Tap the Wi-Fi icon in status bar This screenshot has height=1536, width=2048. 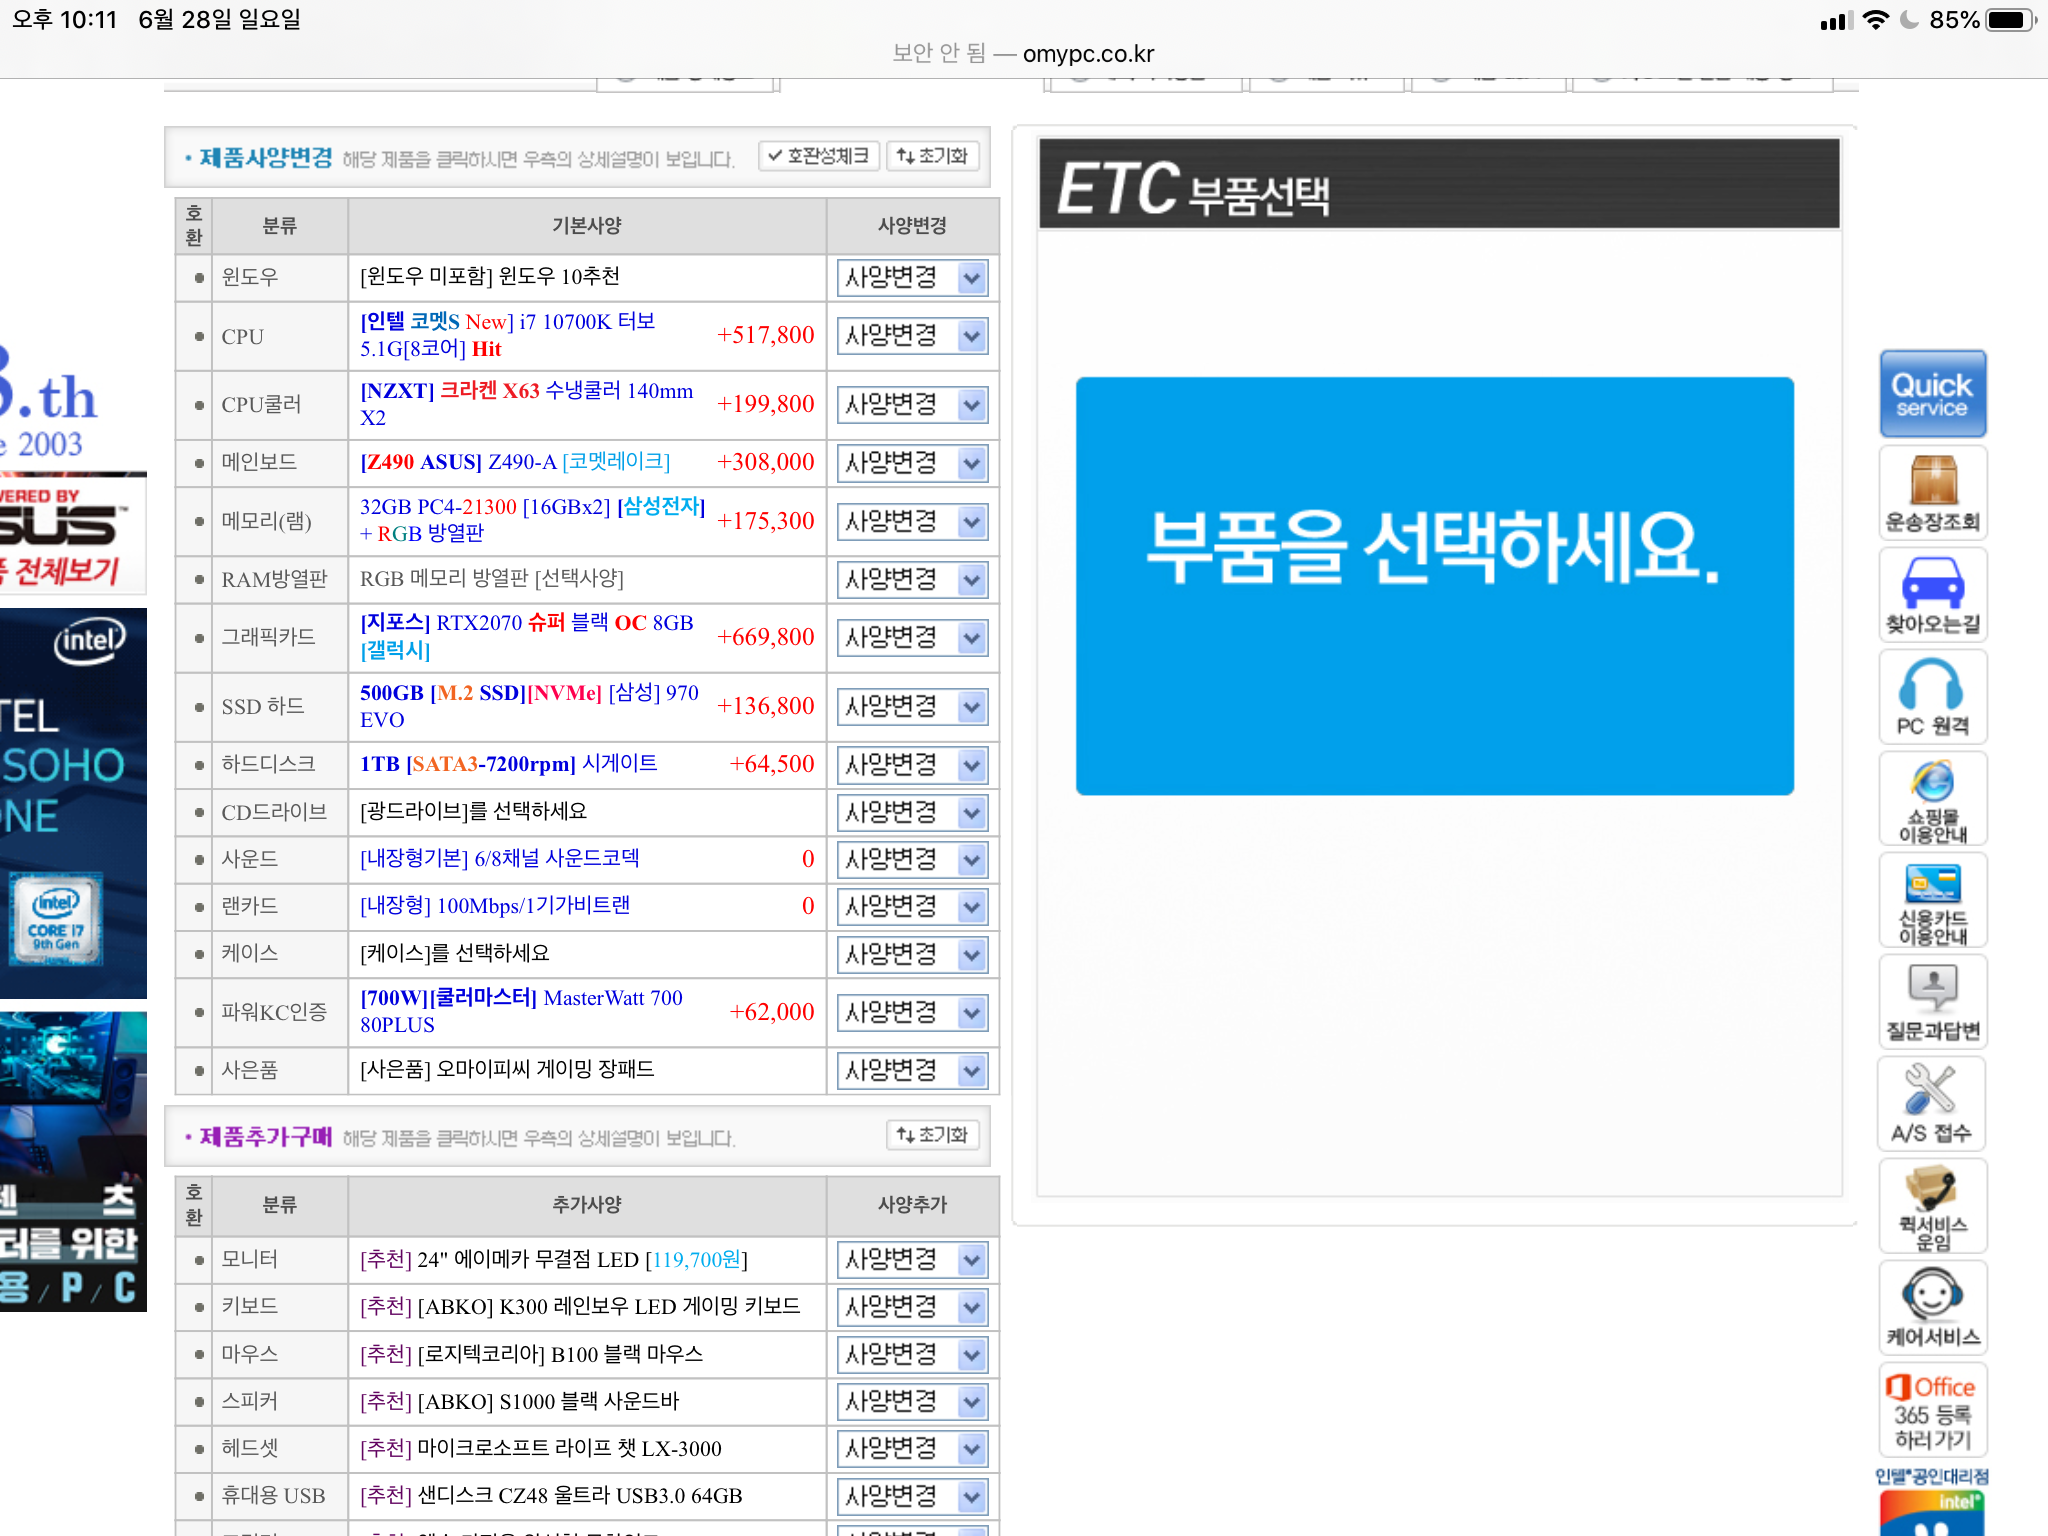pyautogui.click(x=1876, y=20)
